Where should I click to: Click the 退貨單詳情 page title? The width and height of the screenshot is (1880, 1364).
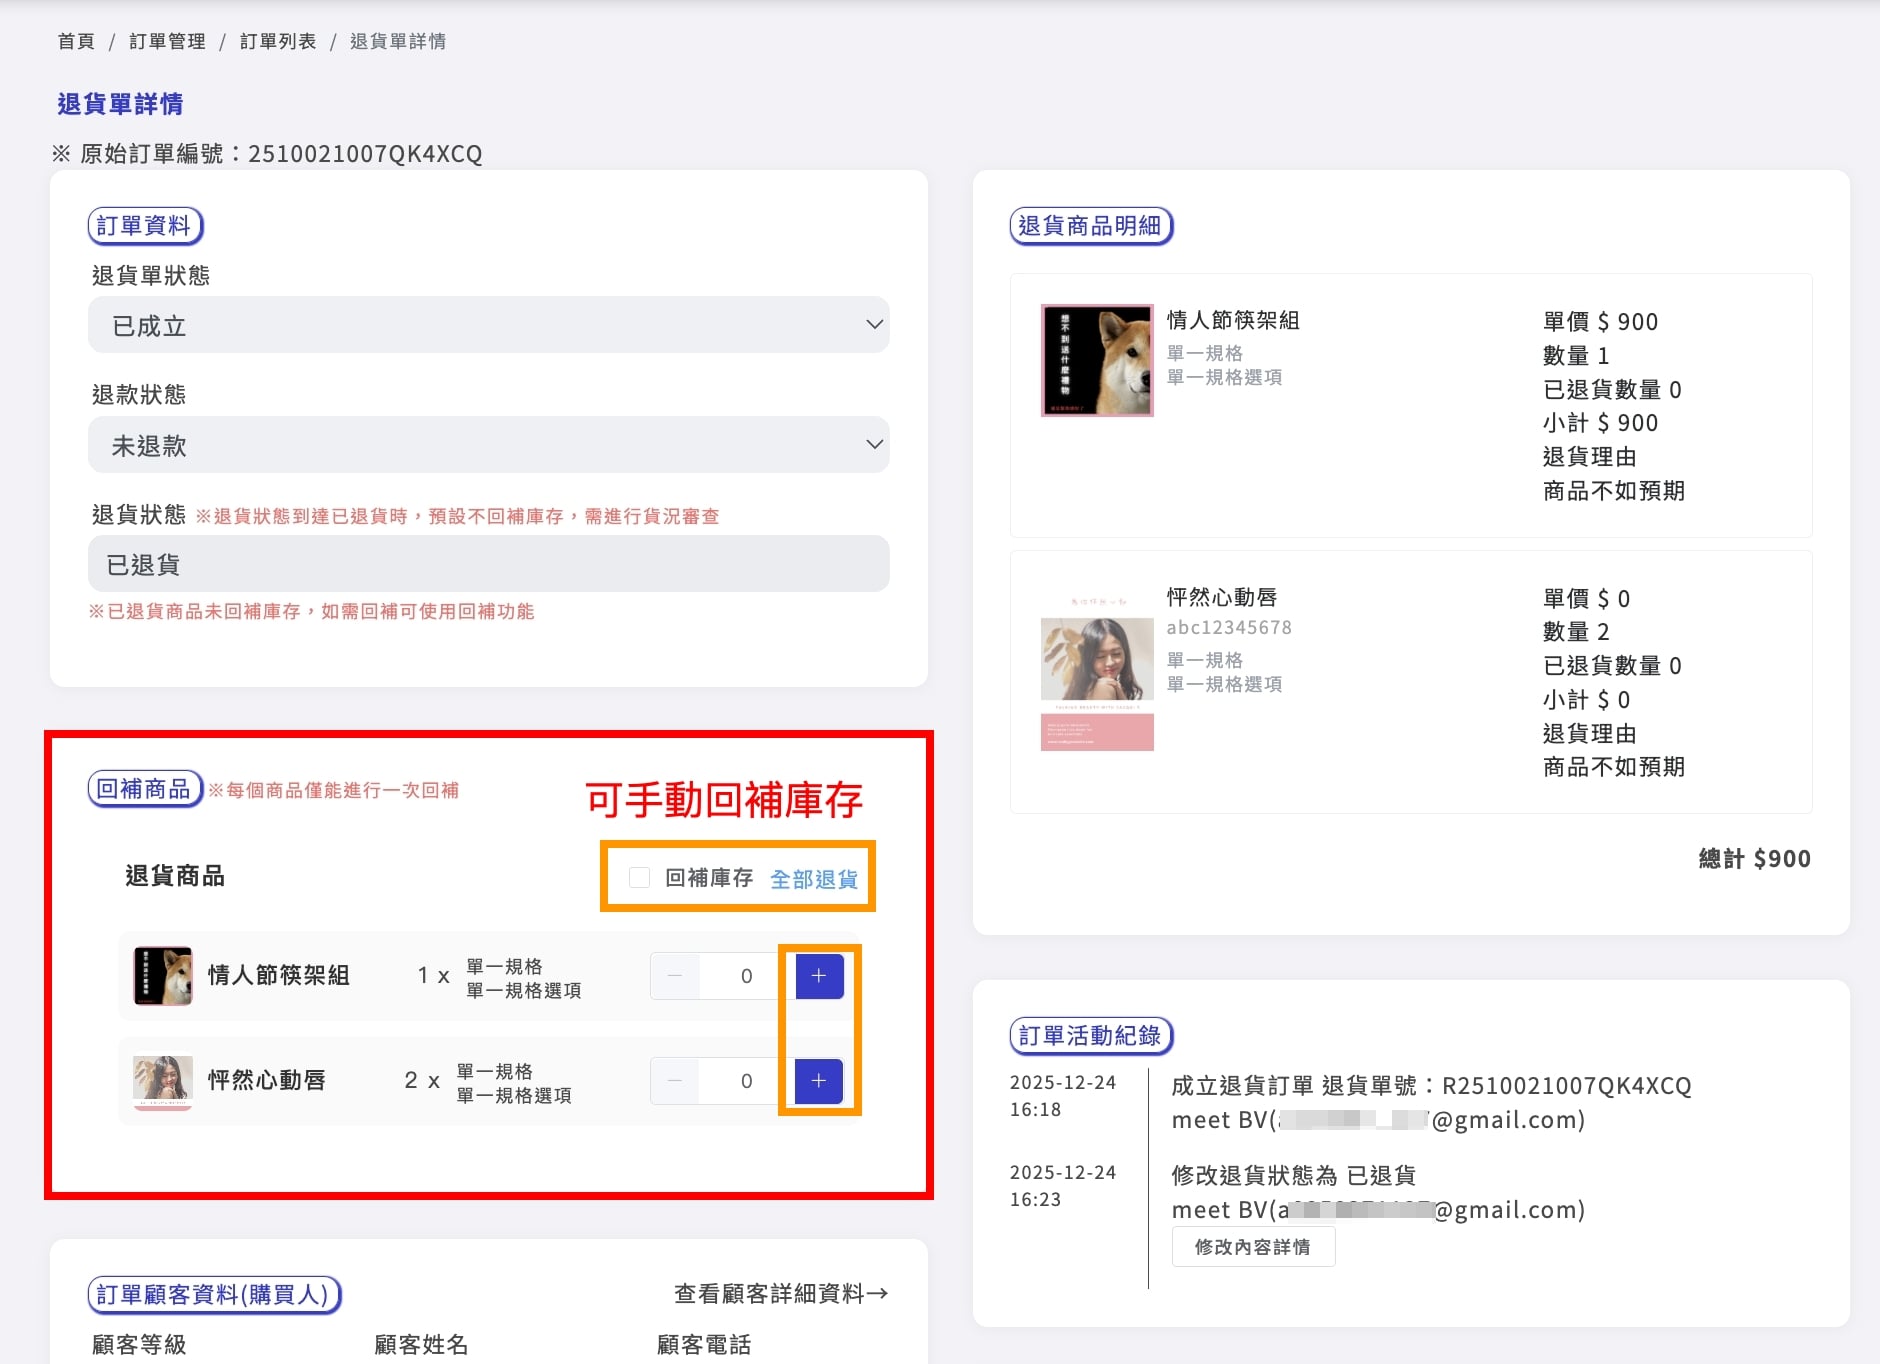(x=120, y=104)
